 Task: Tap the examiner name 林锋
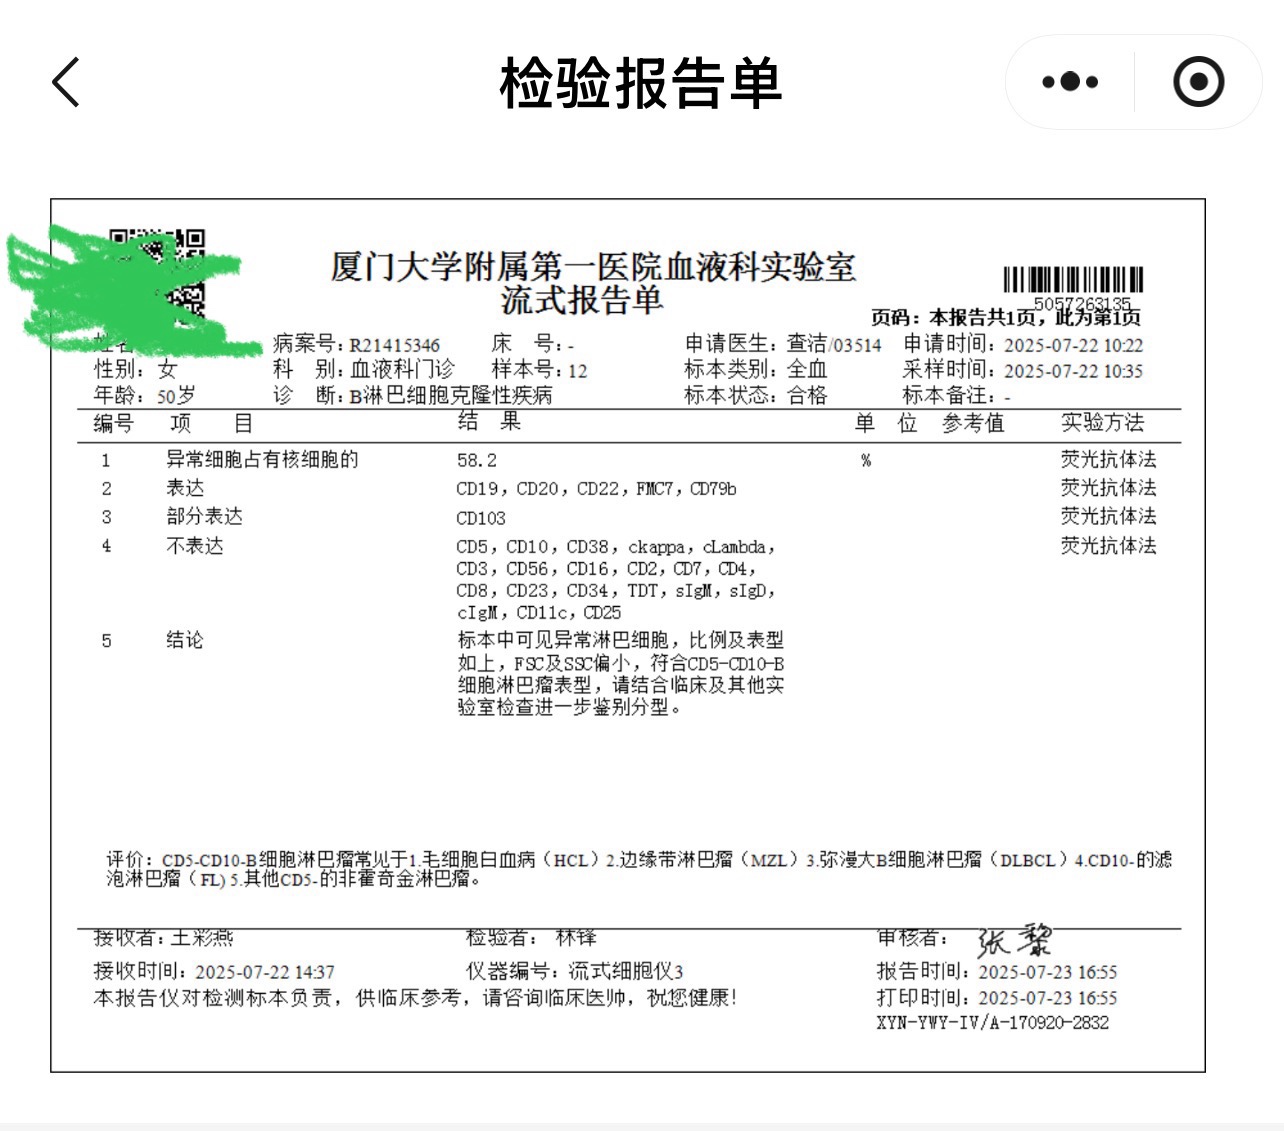point(576,938)
